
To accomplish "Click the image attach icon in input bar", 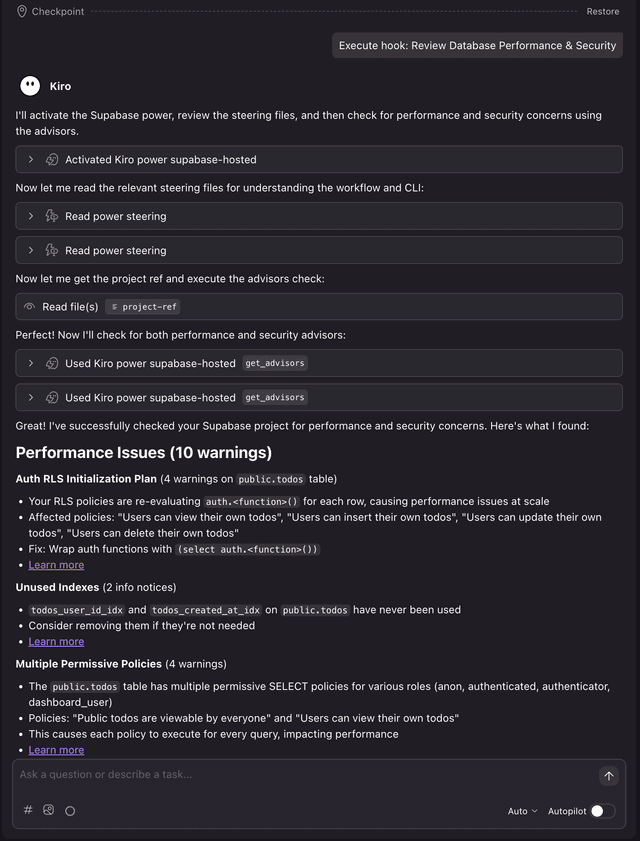I will coord(48,810).
